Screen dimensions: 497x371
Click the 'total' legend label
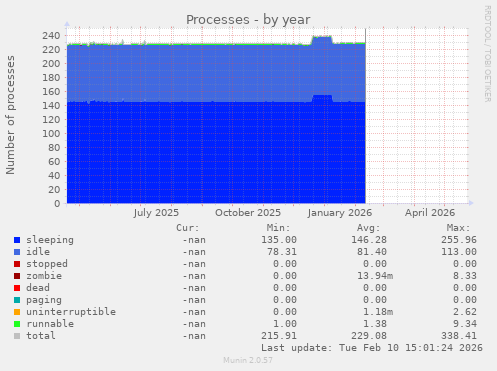(x=41, y=336)
